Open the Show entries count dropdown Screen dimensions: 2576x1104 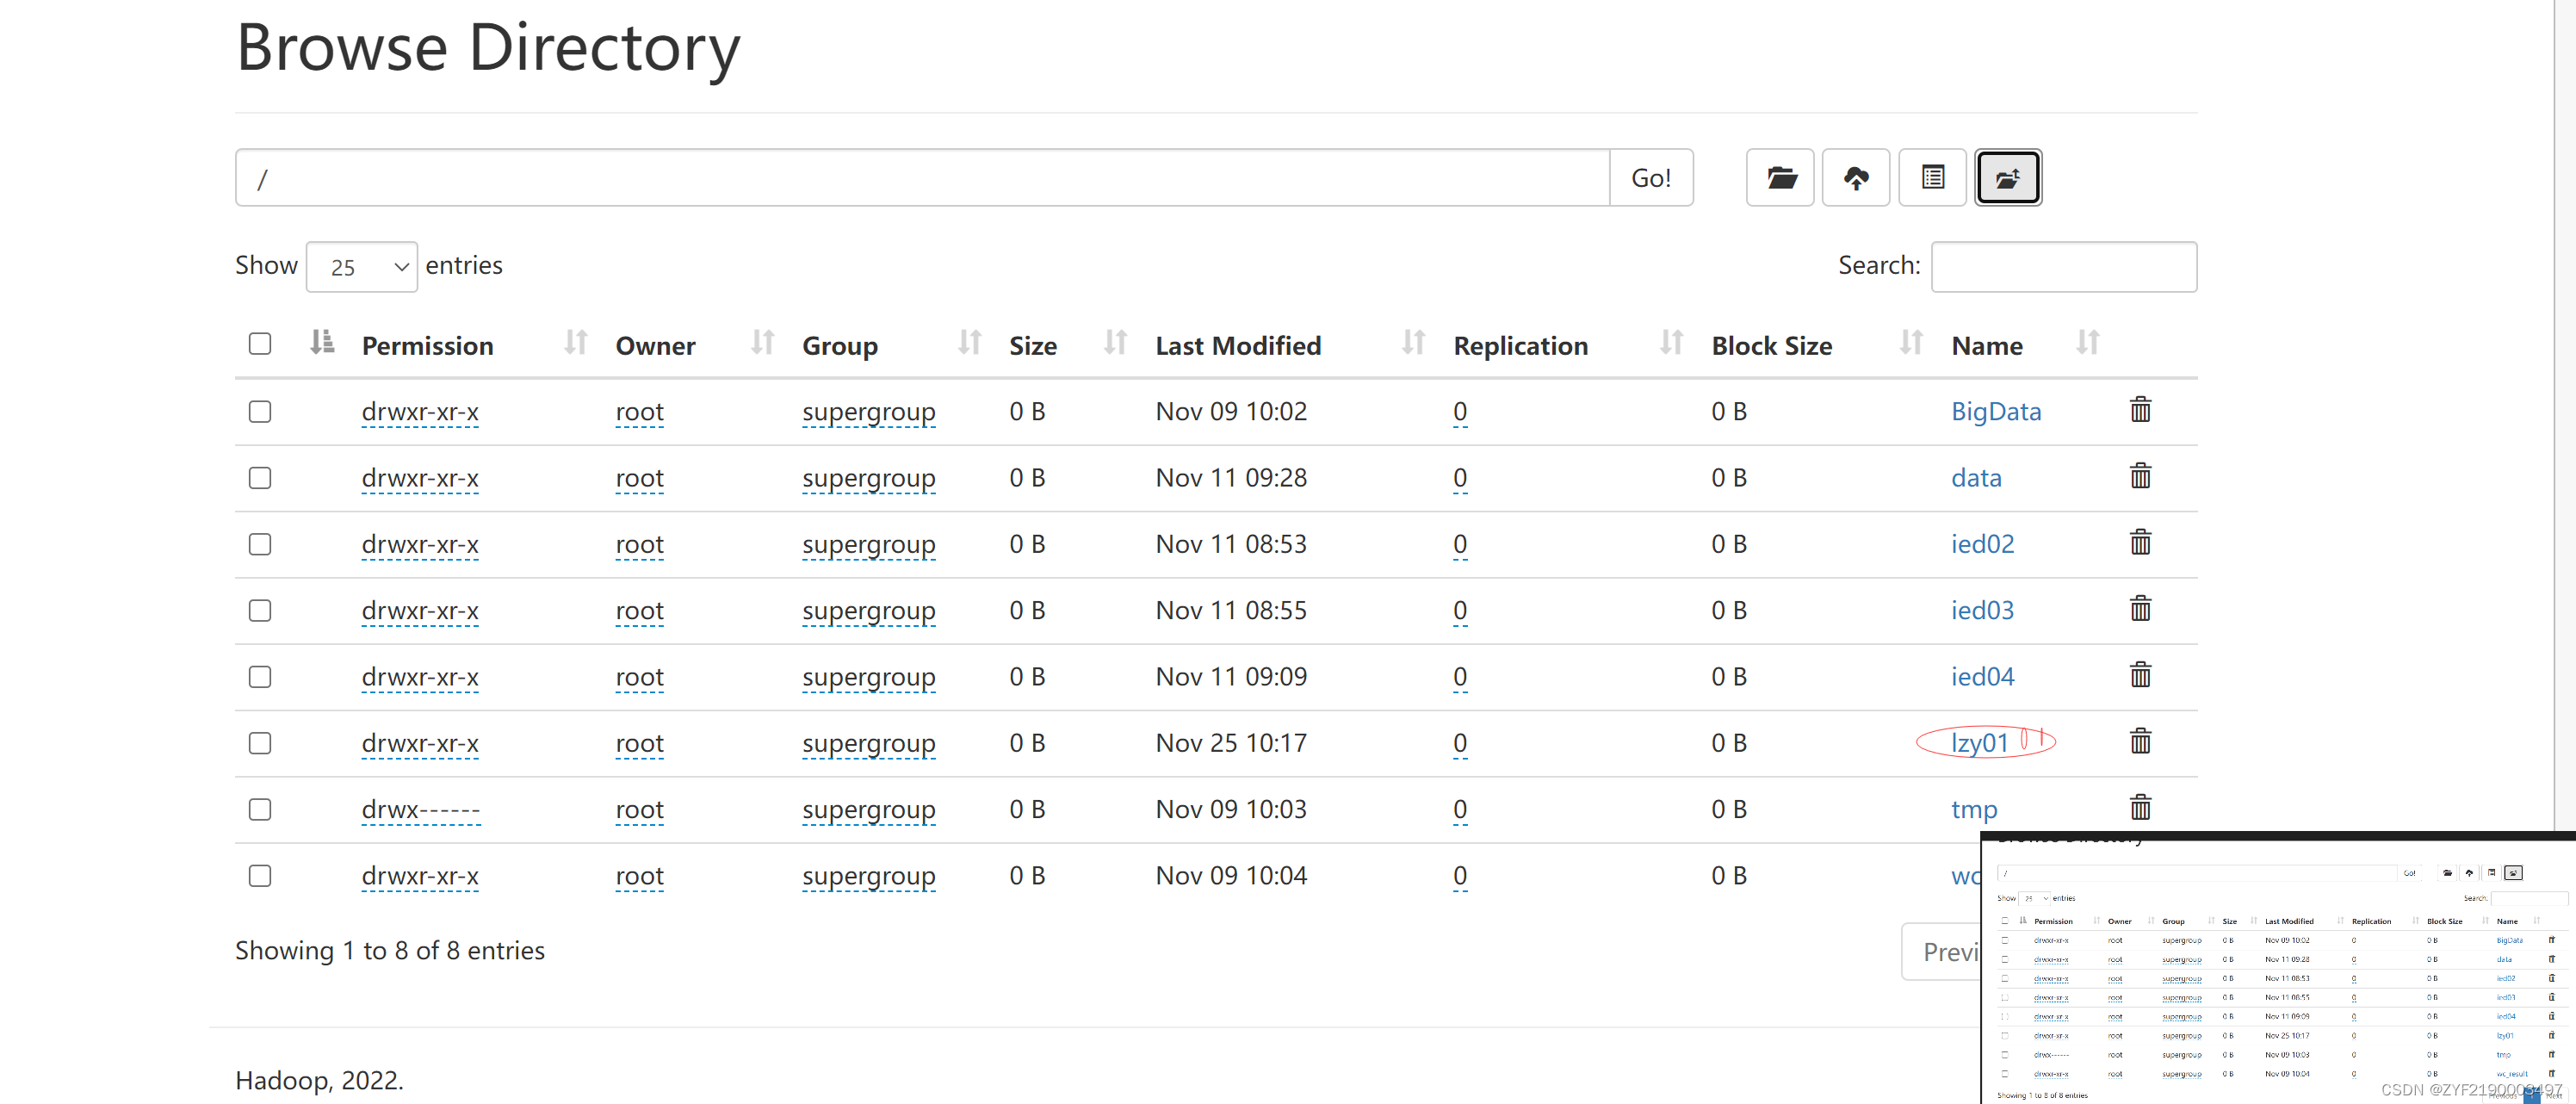[361, 267]
